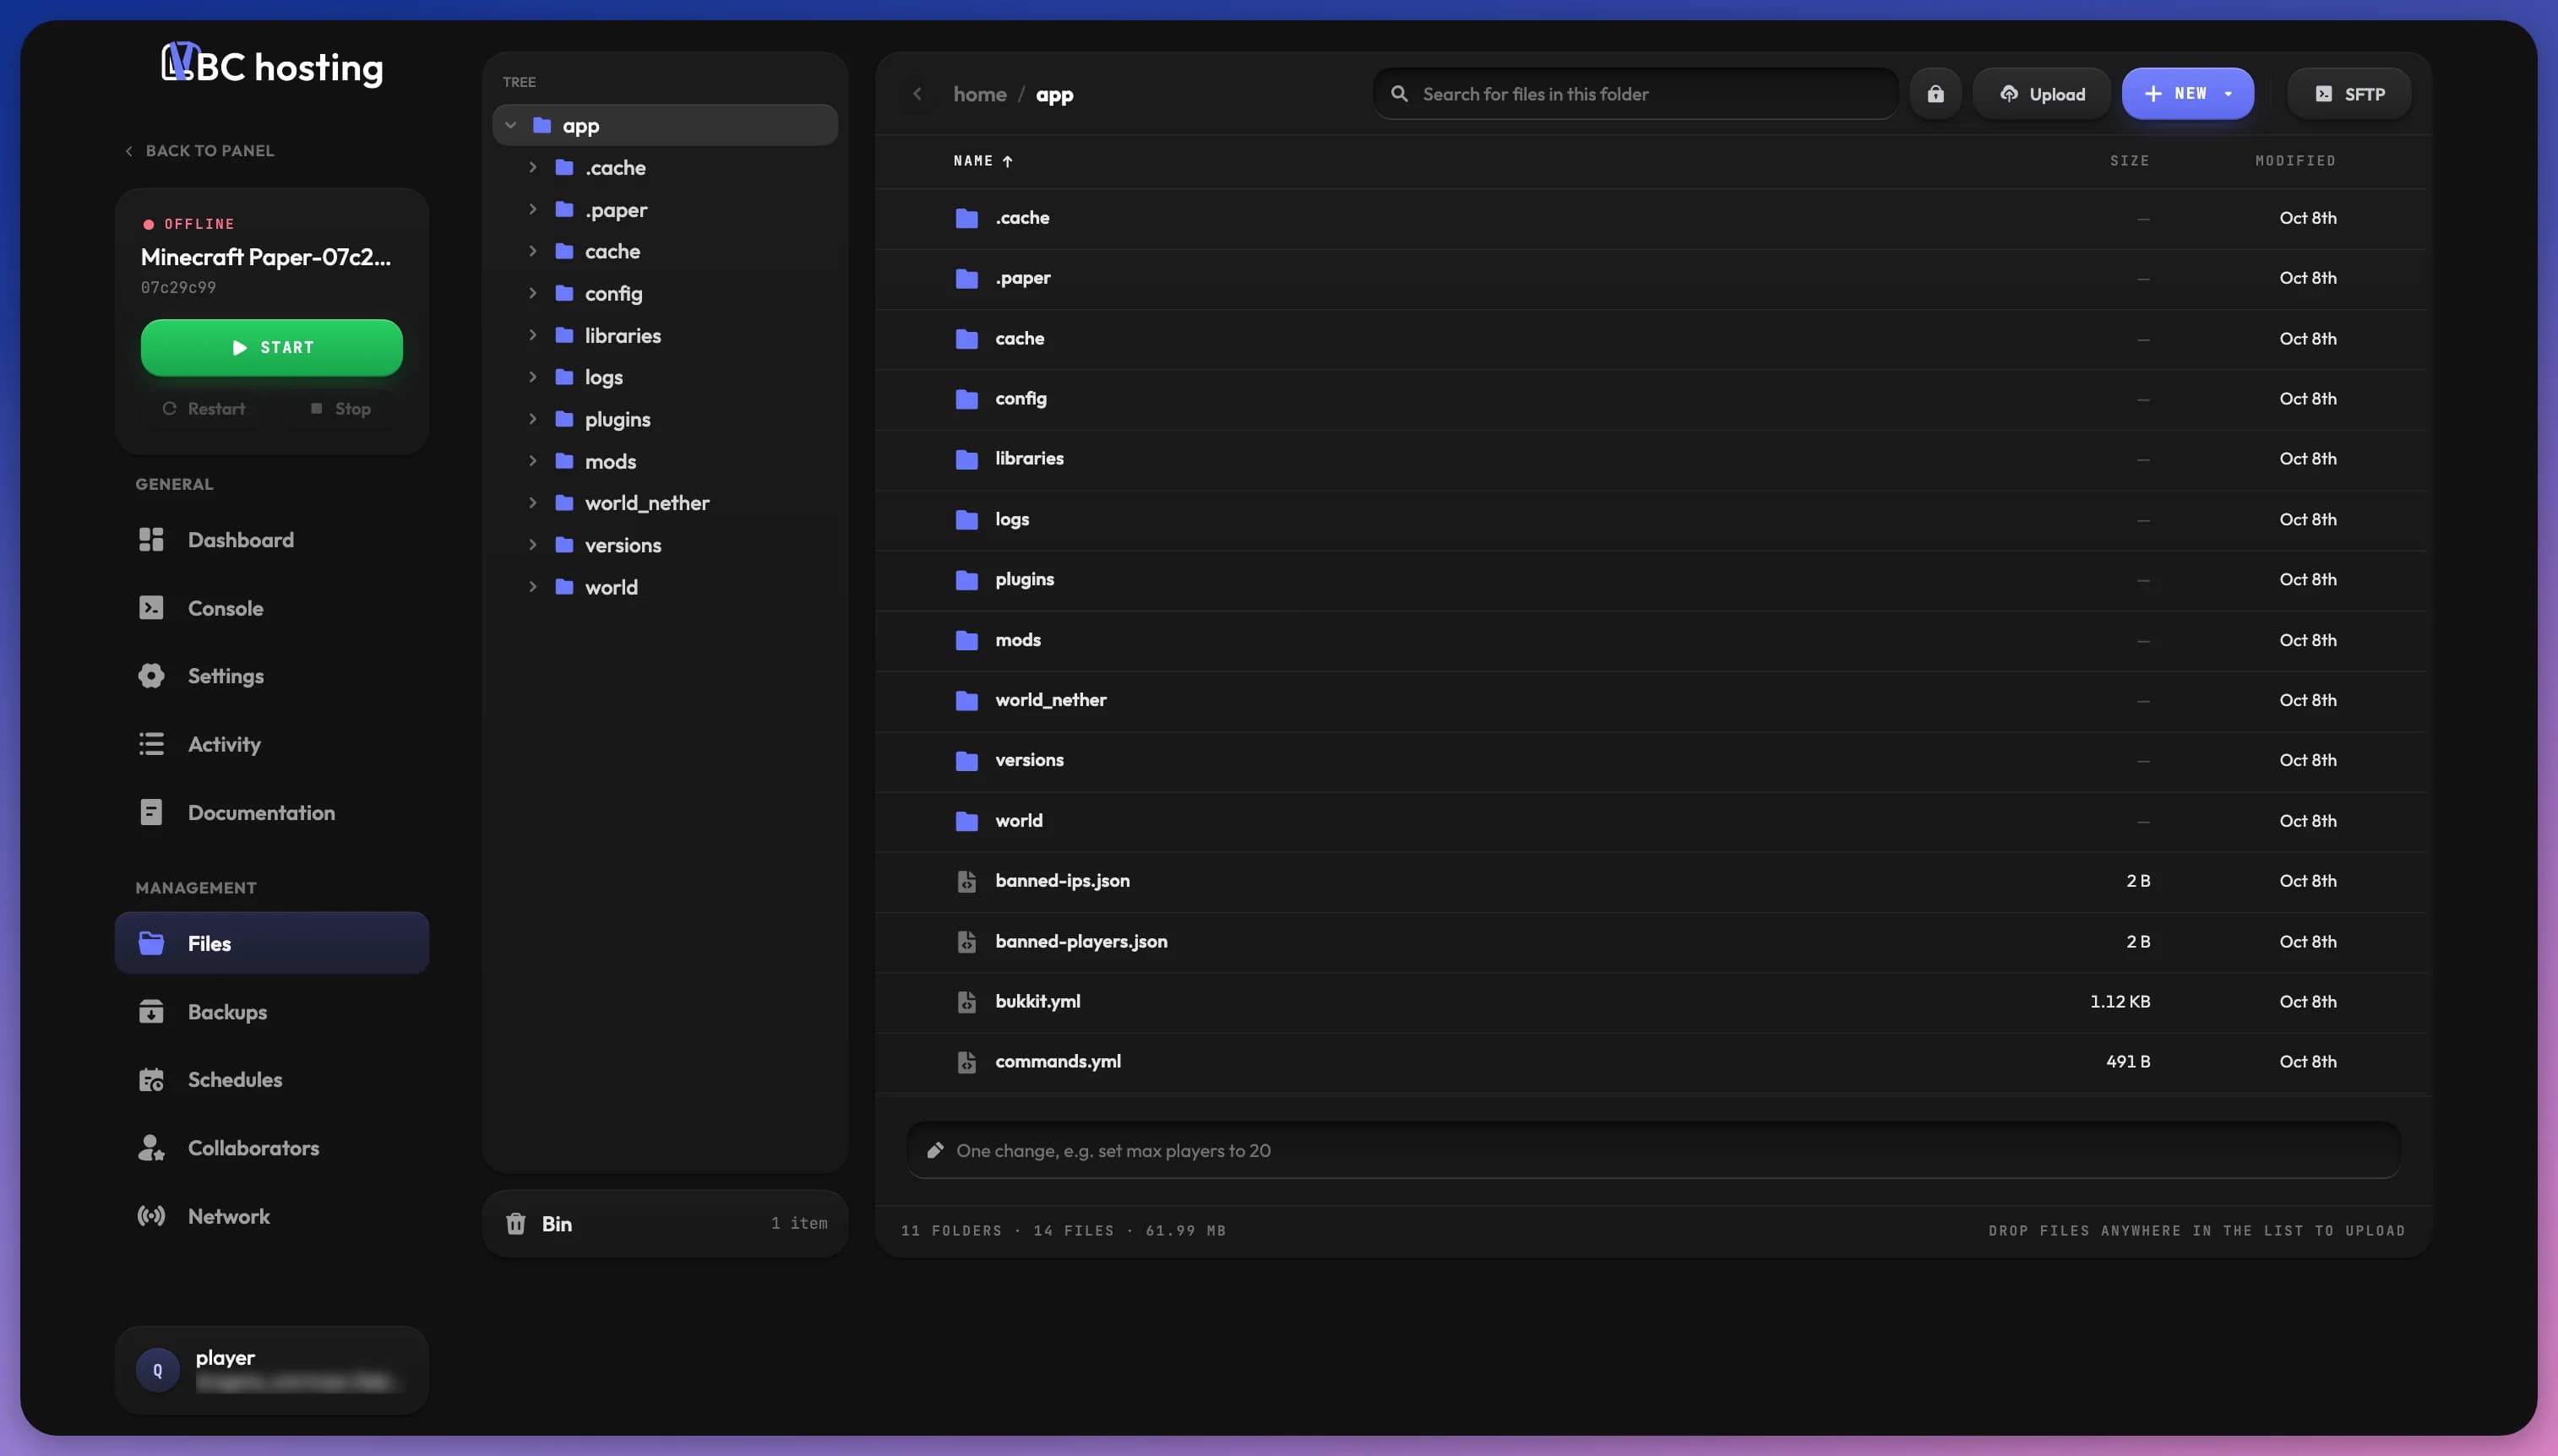Expand the .cache folder in tree

coord(533,168)
